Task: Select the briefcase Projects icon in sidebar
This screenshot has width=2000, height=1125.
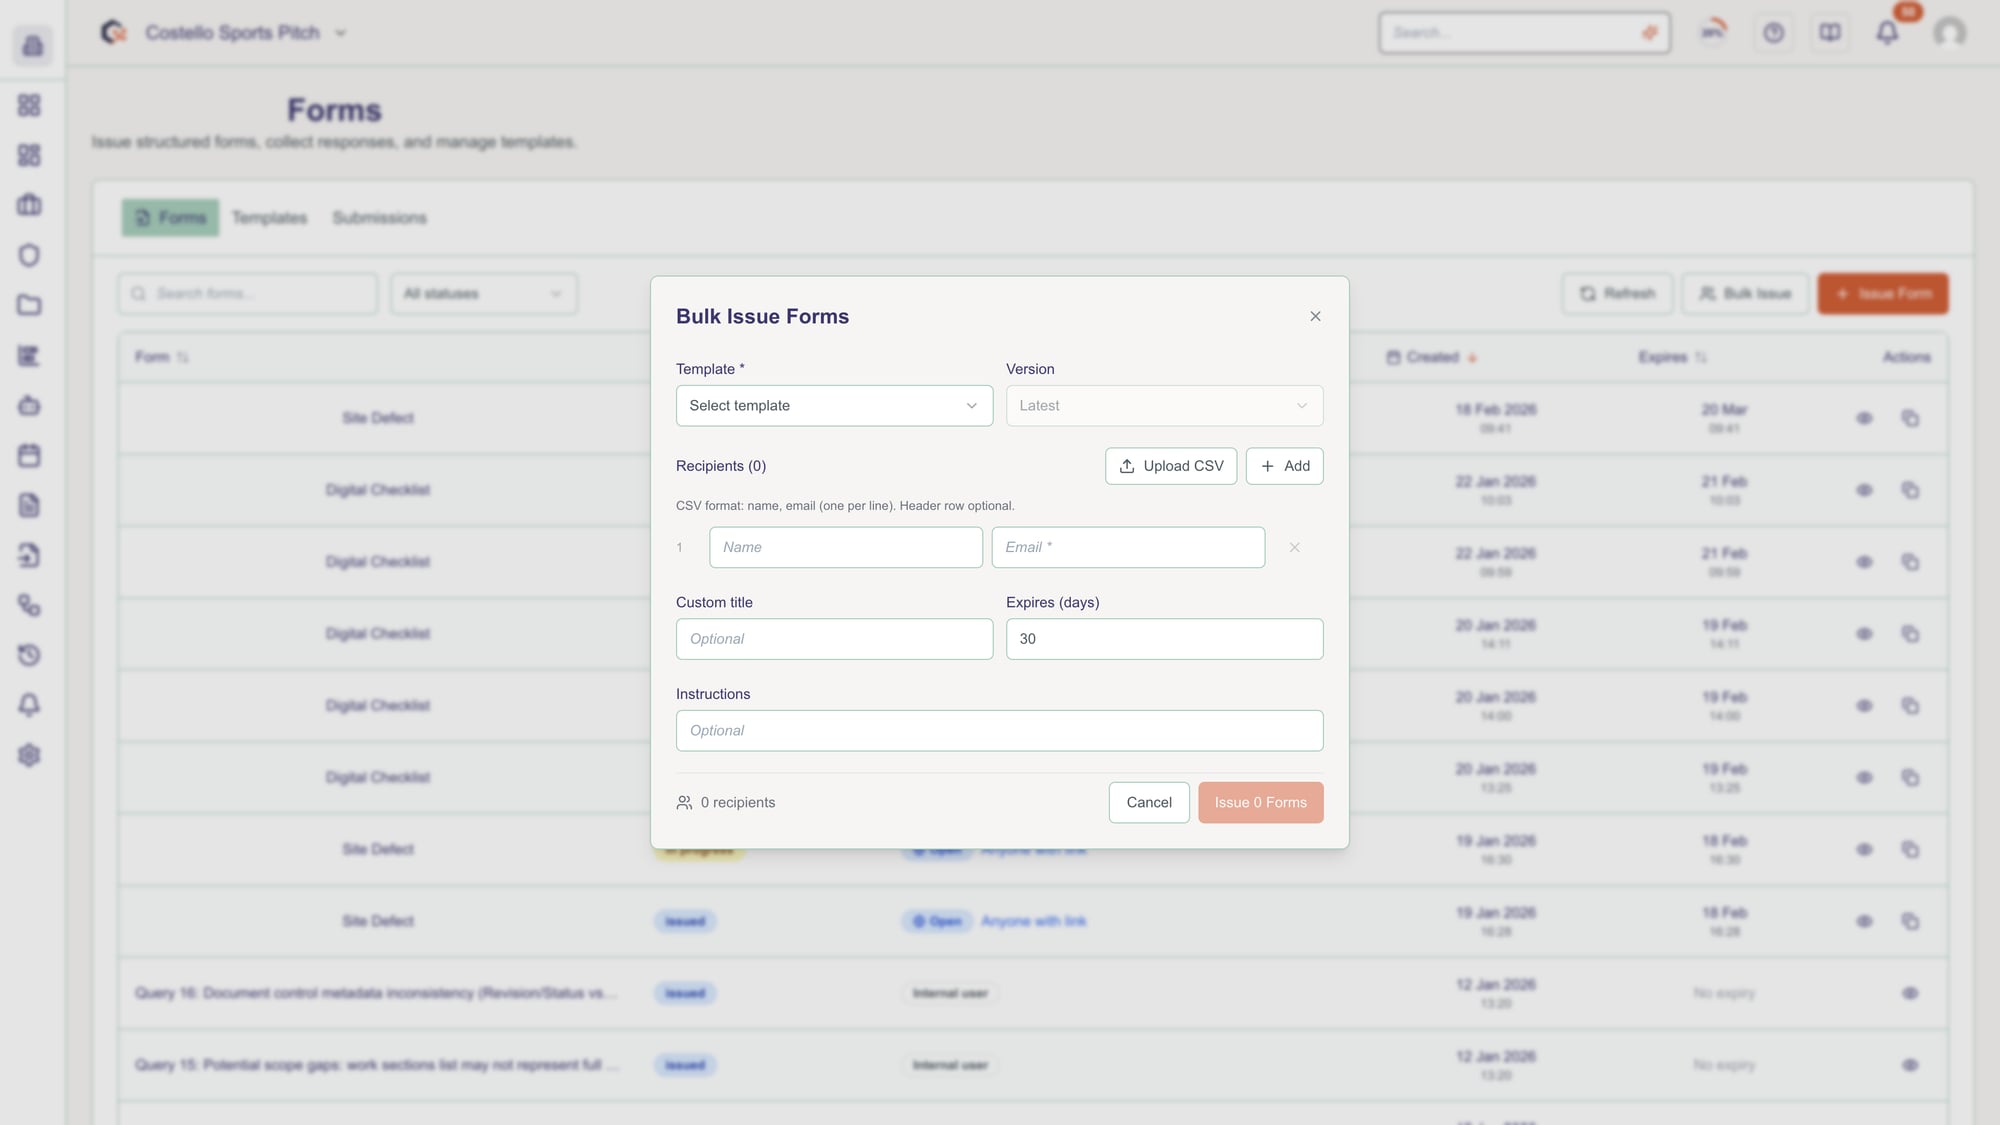Action: (x=30, y=205)
